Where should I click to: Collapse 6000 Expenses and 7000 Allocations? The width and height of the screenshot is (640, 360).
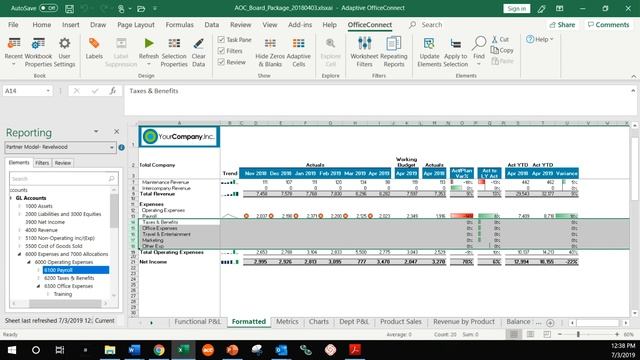click(19, 254)
